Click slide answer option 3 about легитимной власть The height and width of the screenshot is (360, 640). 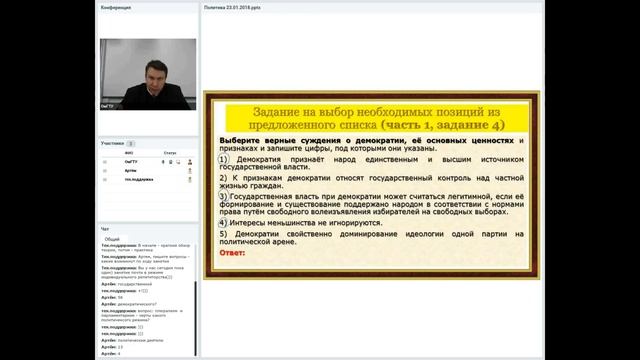(371, 204)
